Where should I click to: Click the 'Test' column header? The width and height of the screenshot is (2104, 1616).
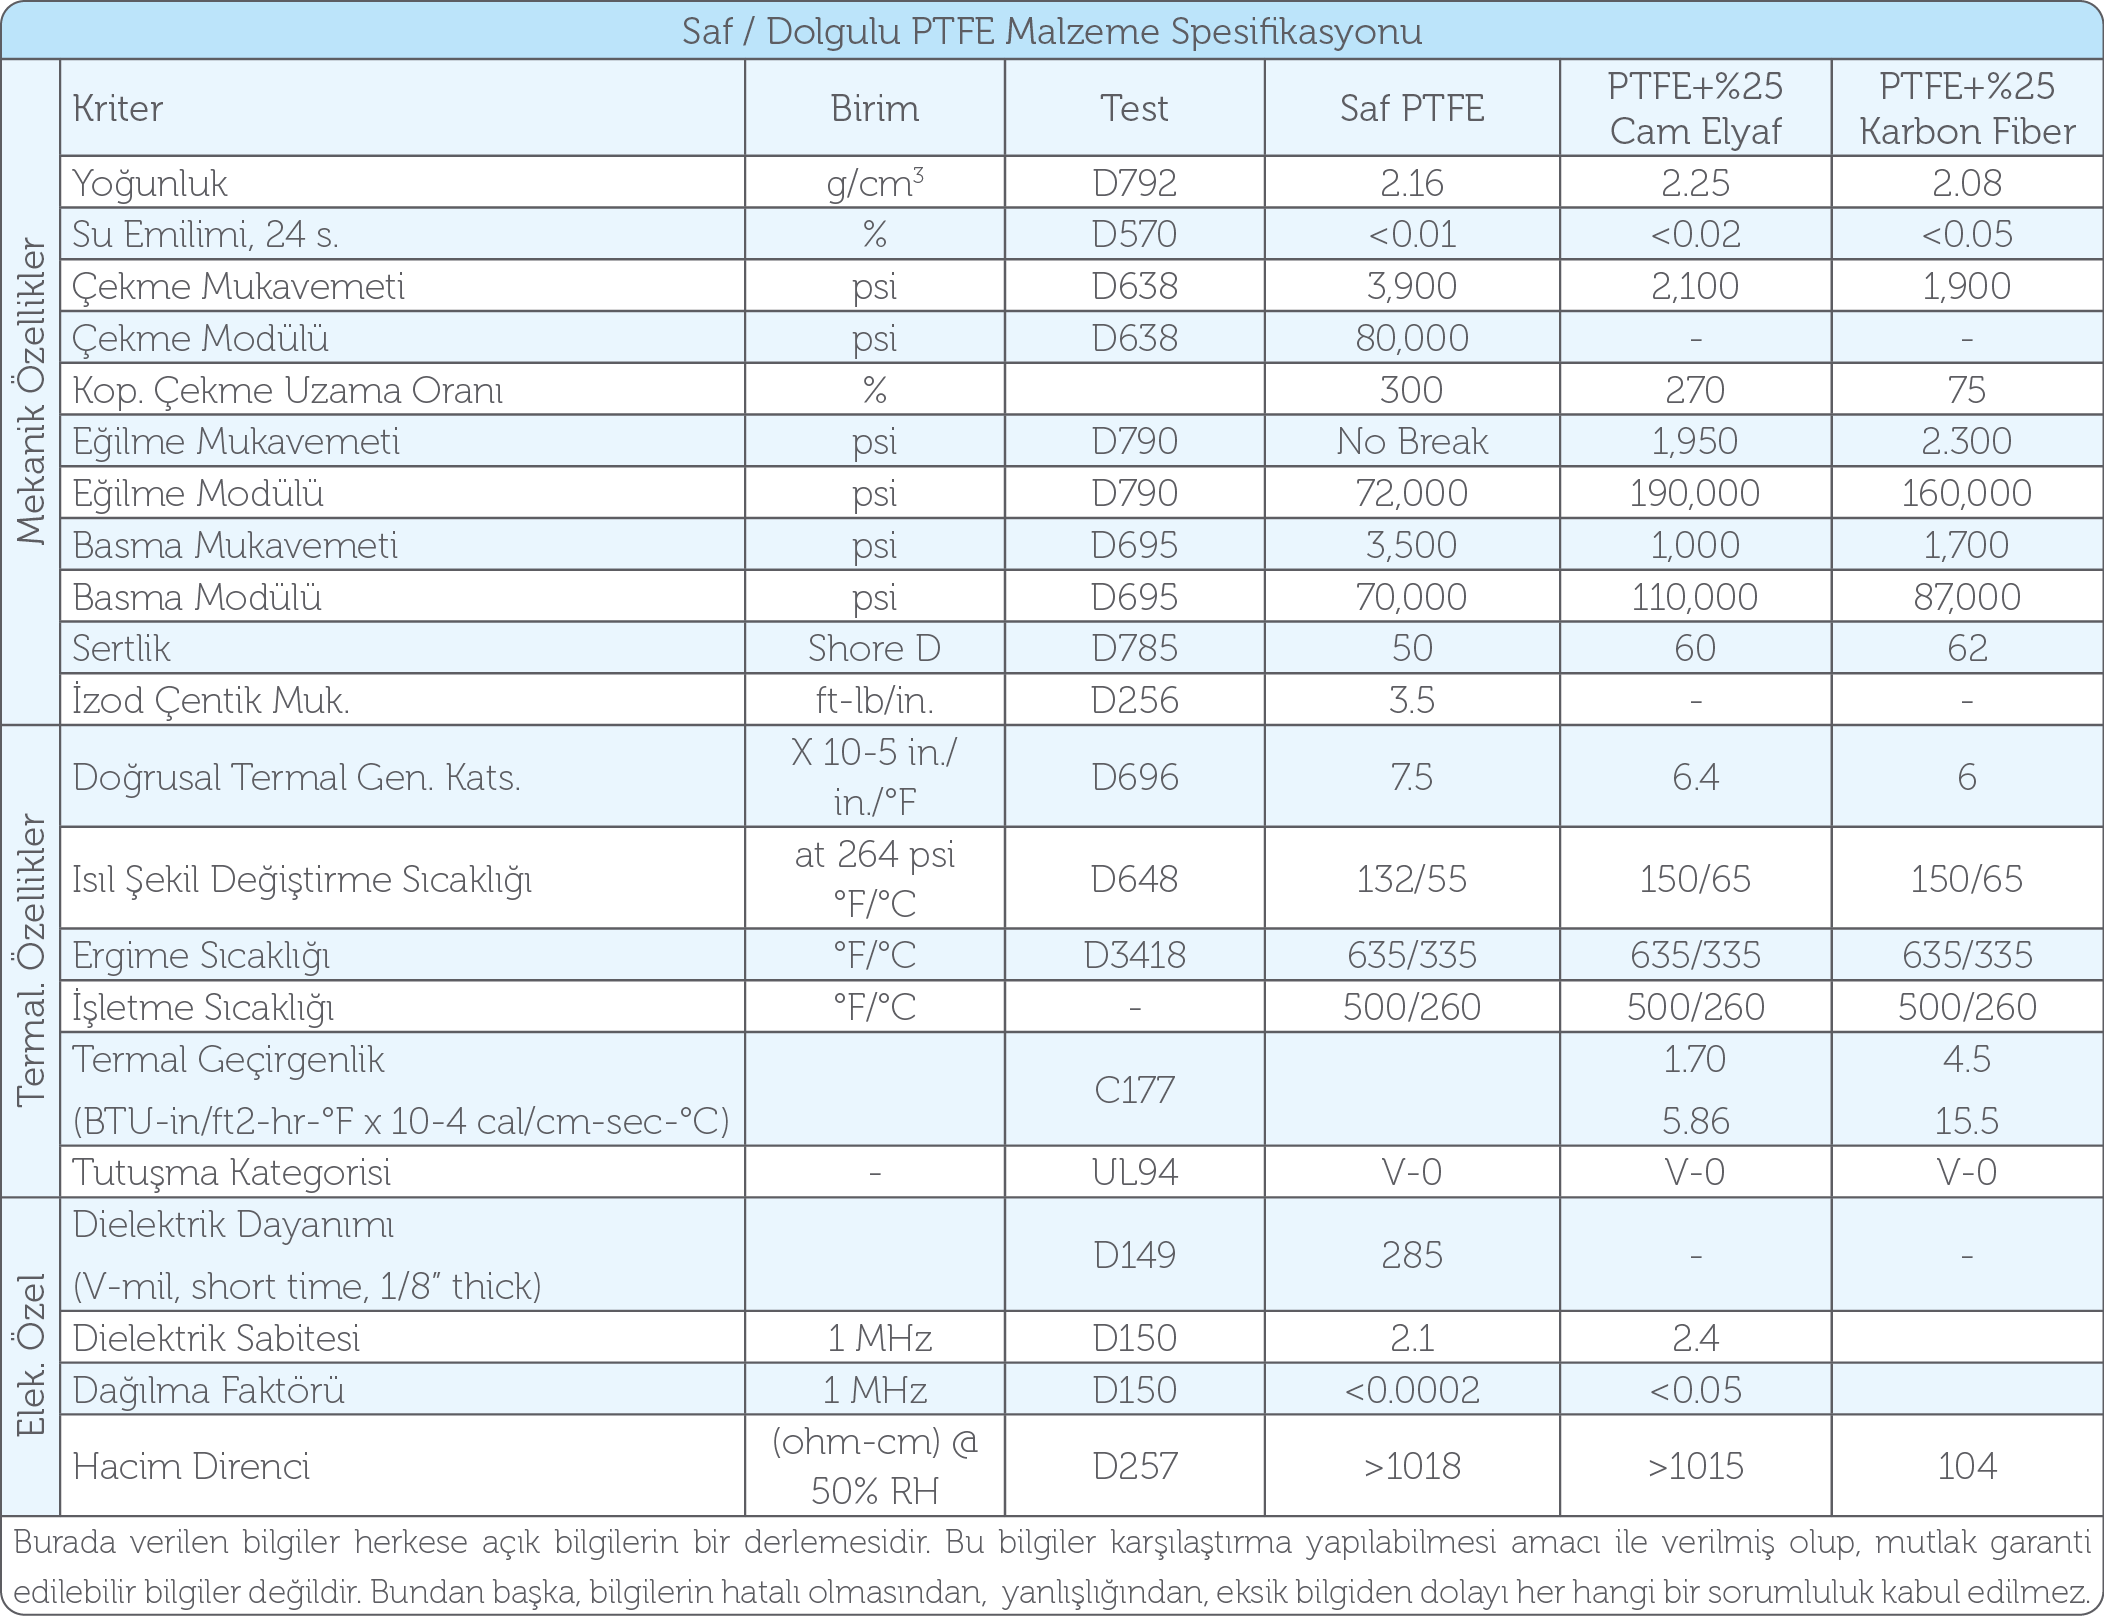coord(1134,108)
